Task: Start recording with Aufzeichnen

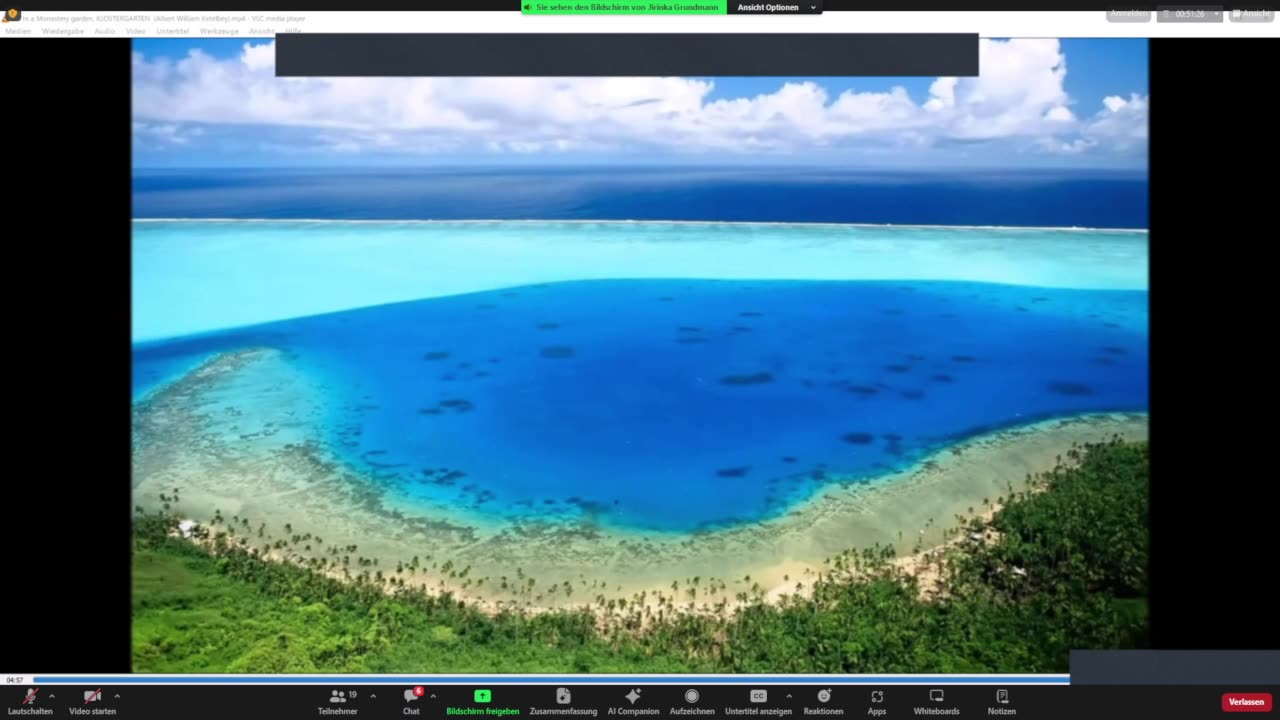Action: click(691, 702)
